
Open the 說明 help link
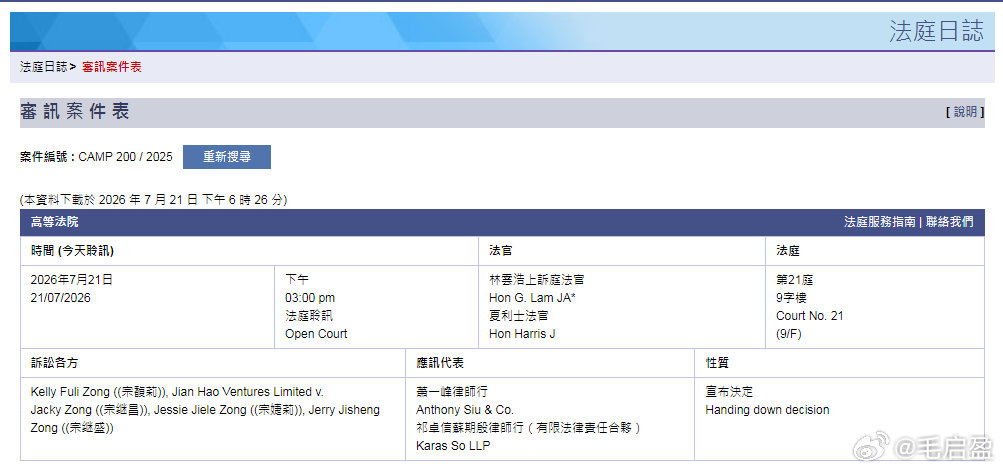click(x=965, y=112)
